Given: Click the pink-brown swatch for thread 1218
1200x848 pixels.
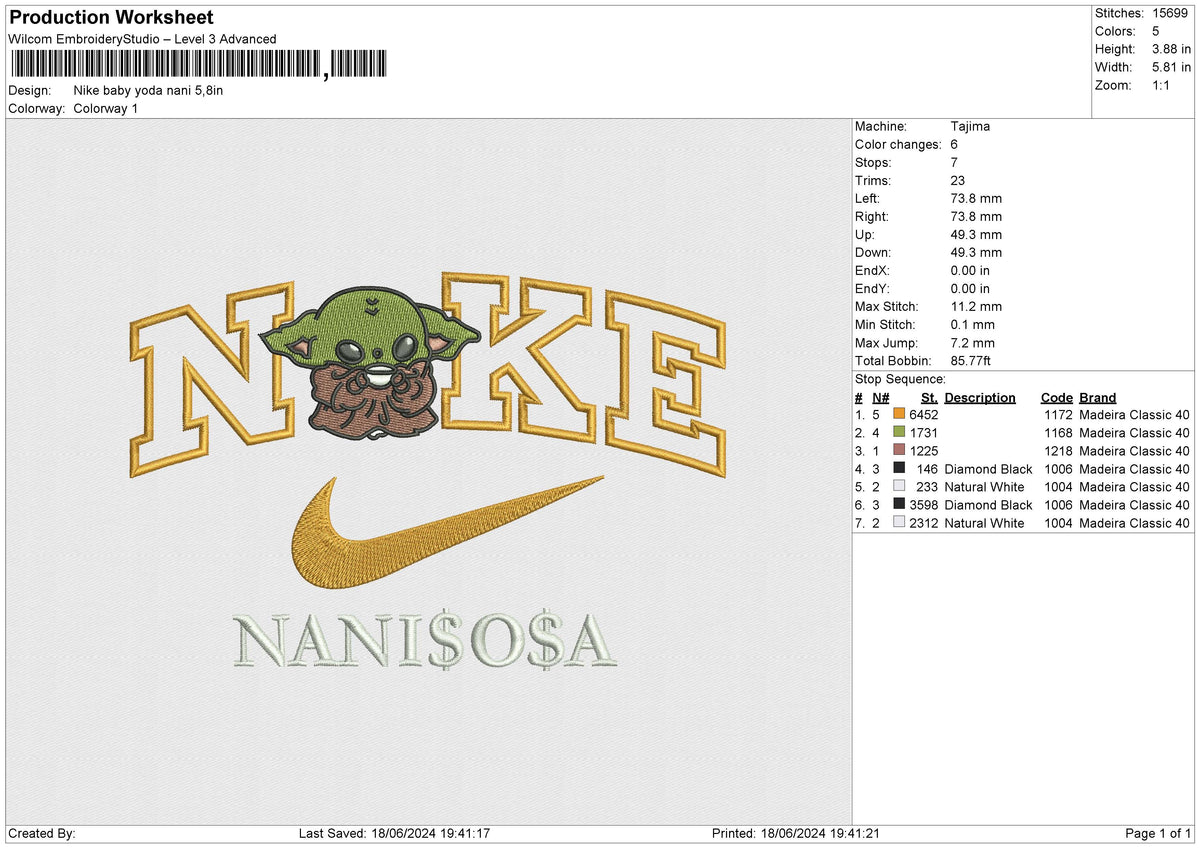Looking at the screenshot, I should 899,450.
